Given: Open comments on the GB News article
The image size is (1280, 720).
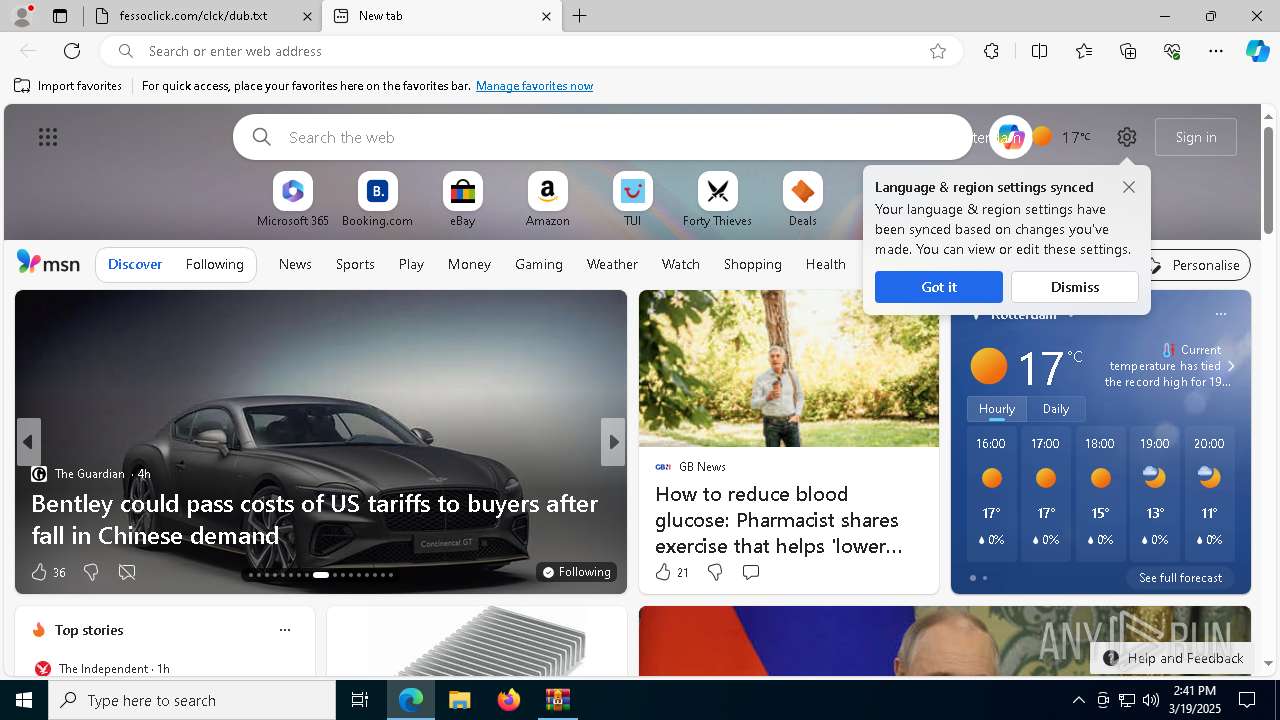Looking at the screenshot, I should pos(750,572).
